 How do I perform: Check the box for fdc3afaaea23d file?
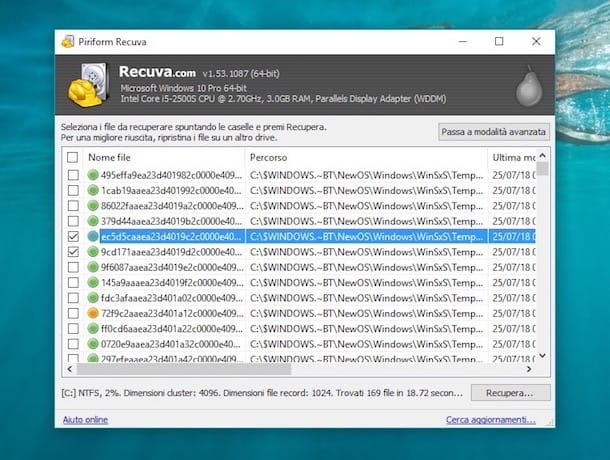tap(73, 298)
